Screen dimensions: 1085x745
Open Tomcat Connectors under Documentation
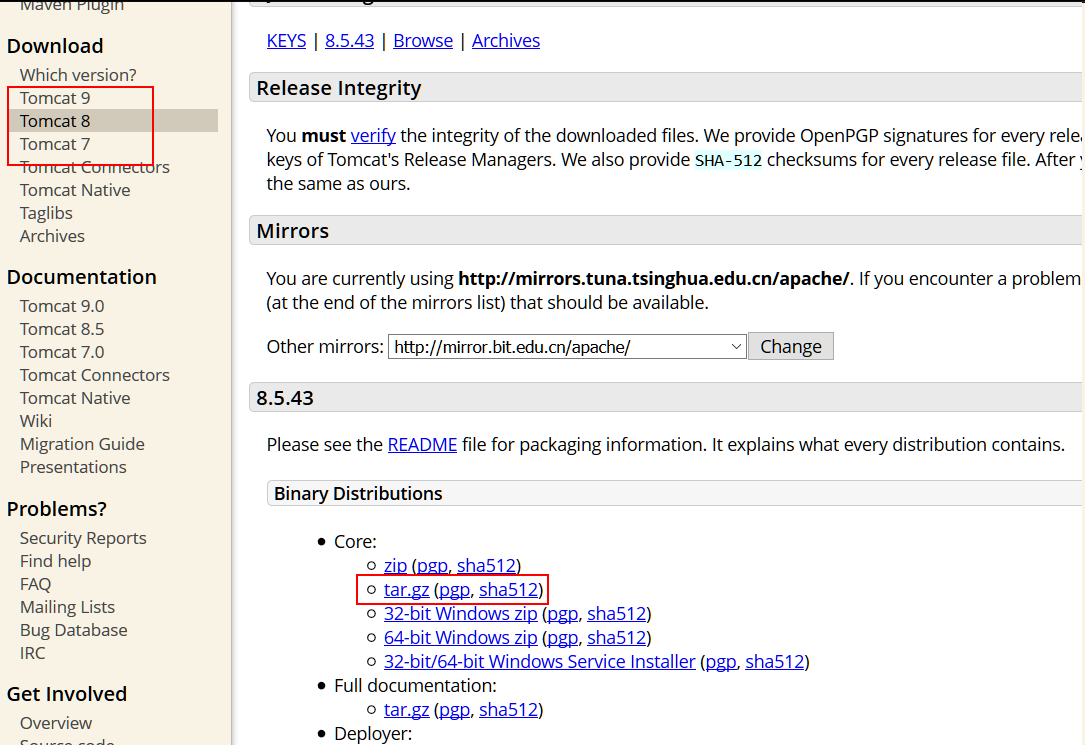(95, 375)
